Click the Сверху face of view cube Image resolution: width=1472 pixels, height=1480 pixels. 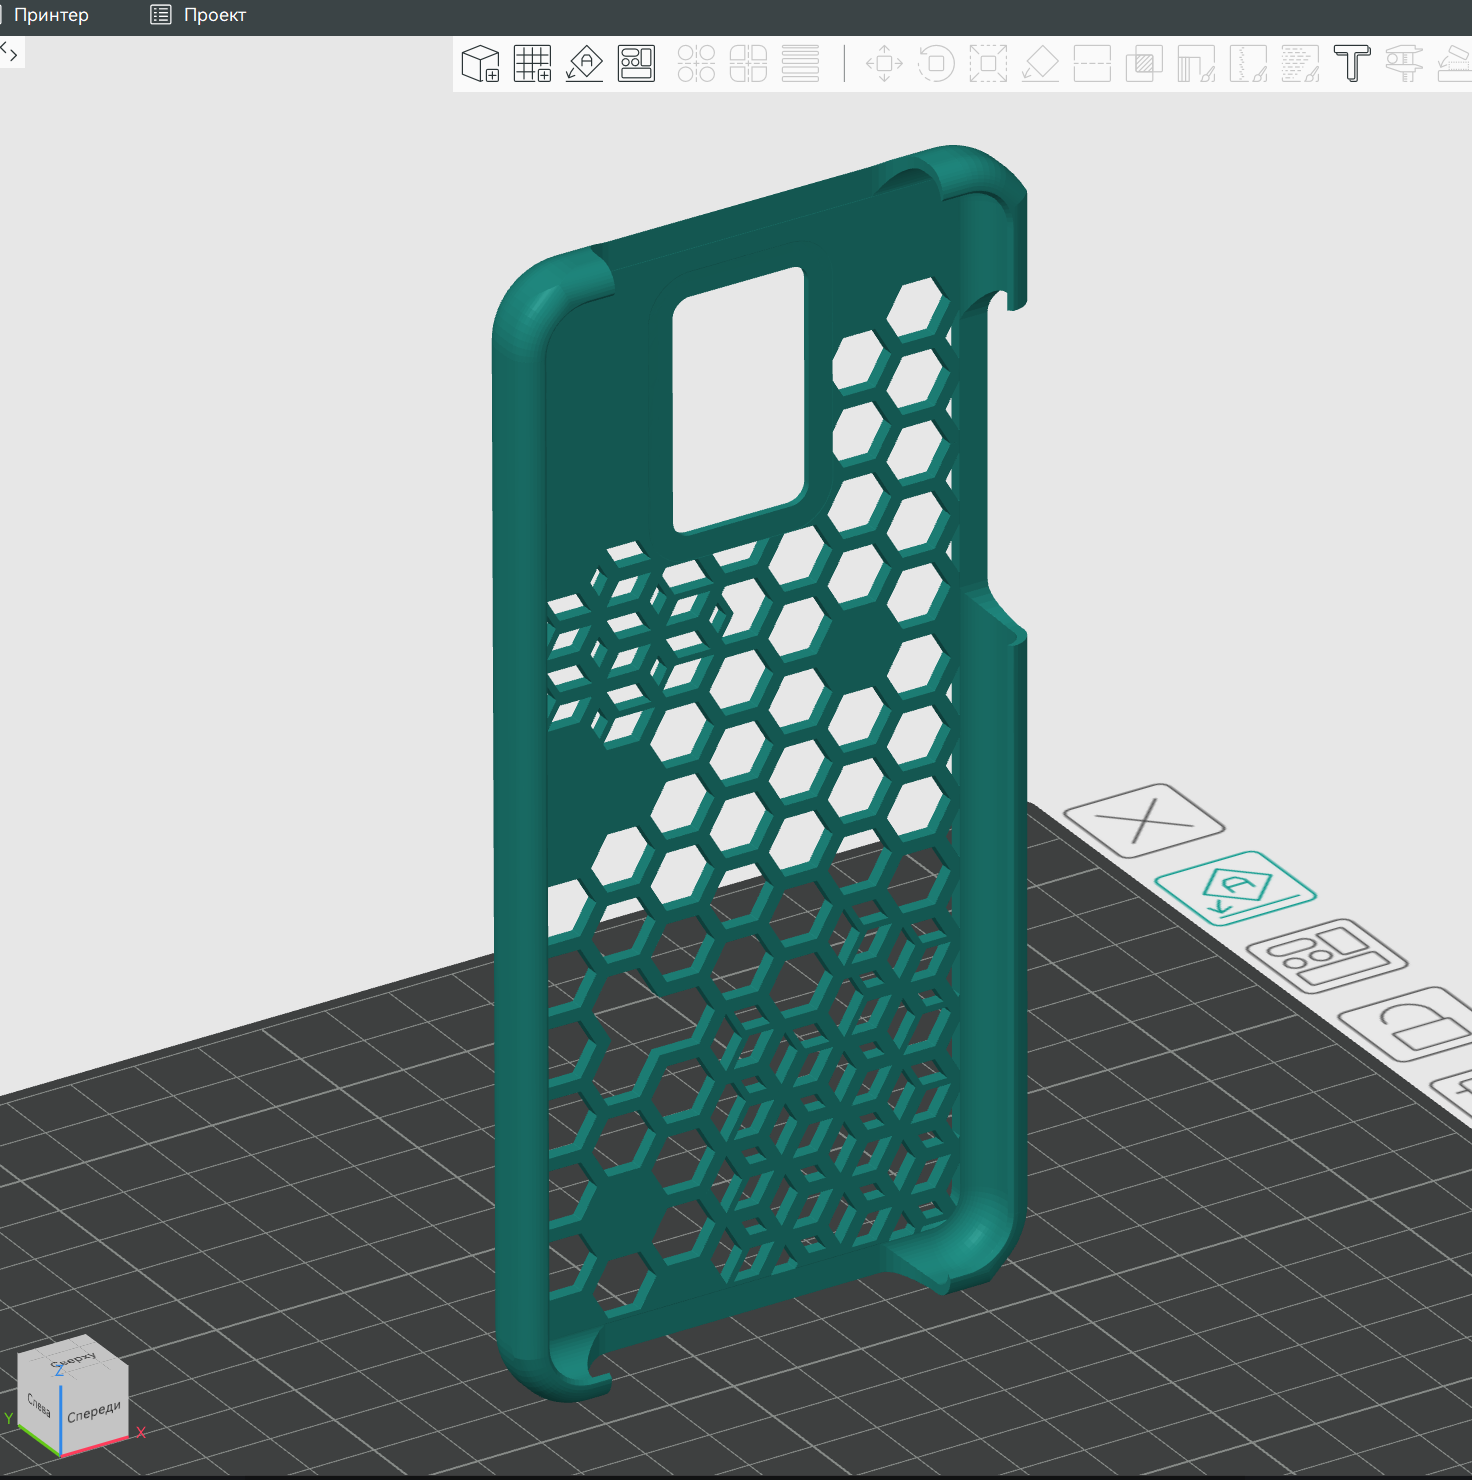point(73,1358)
